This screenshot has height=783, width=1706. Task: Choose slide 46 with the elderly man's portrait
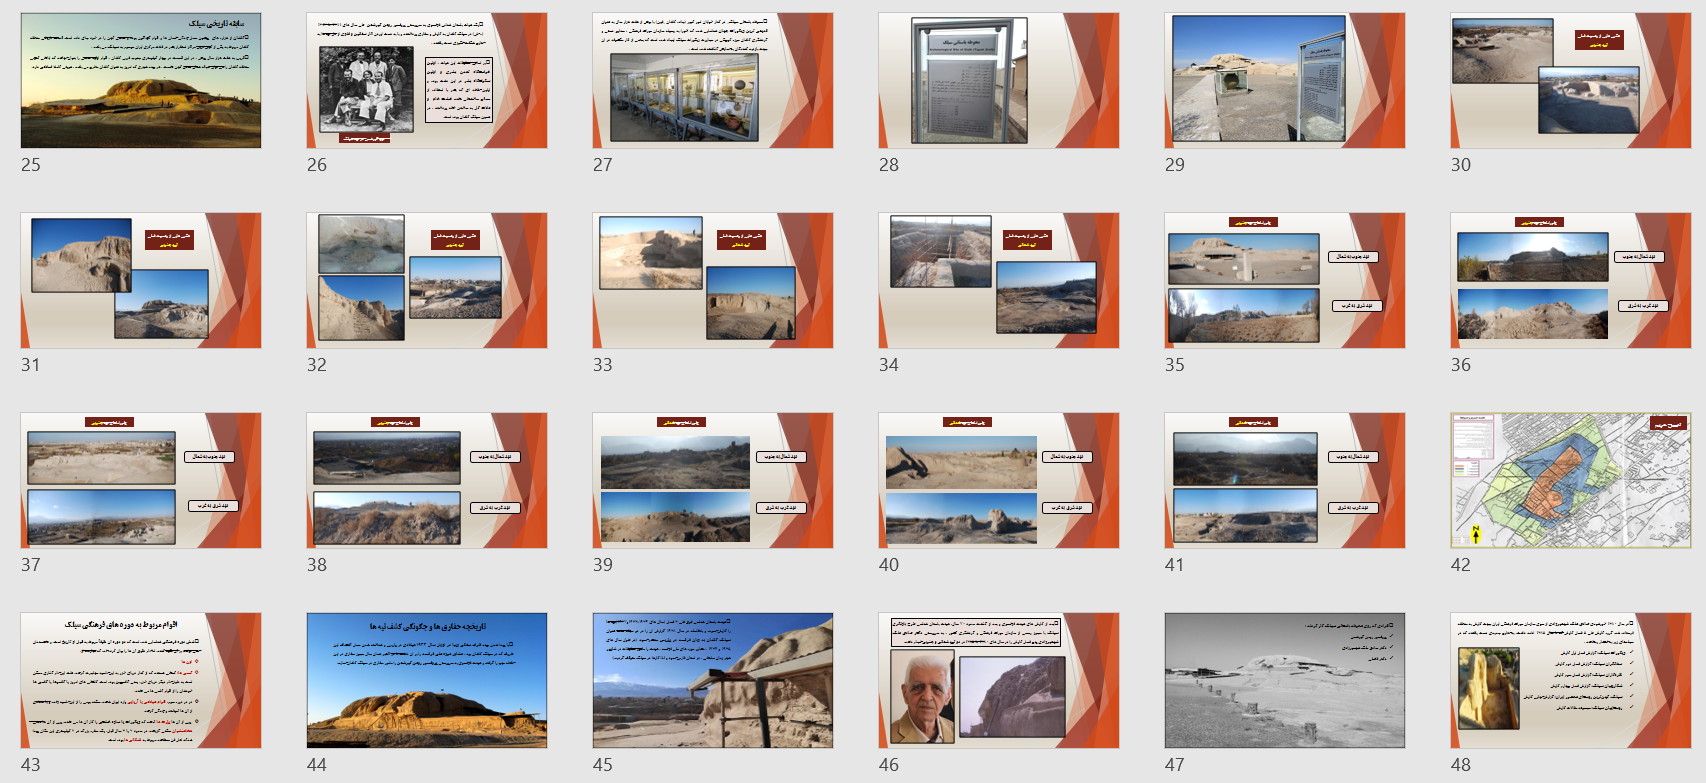[999, 681]
